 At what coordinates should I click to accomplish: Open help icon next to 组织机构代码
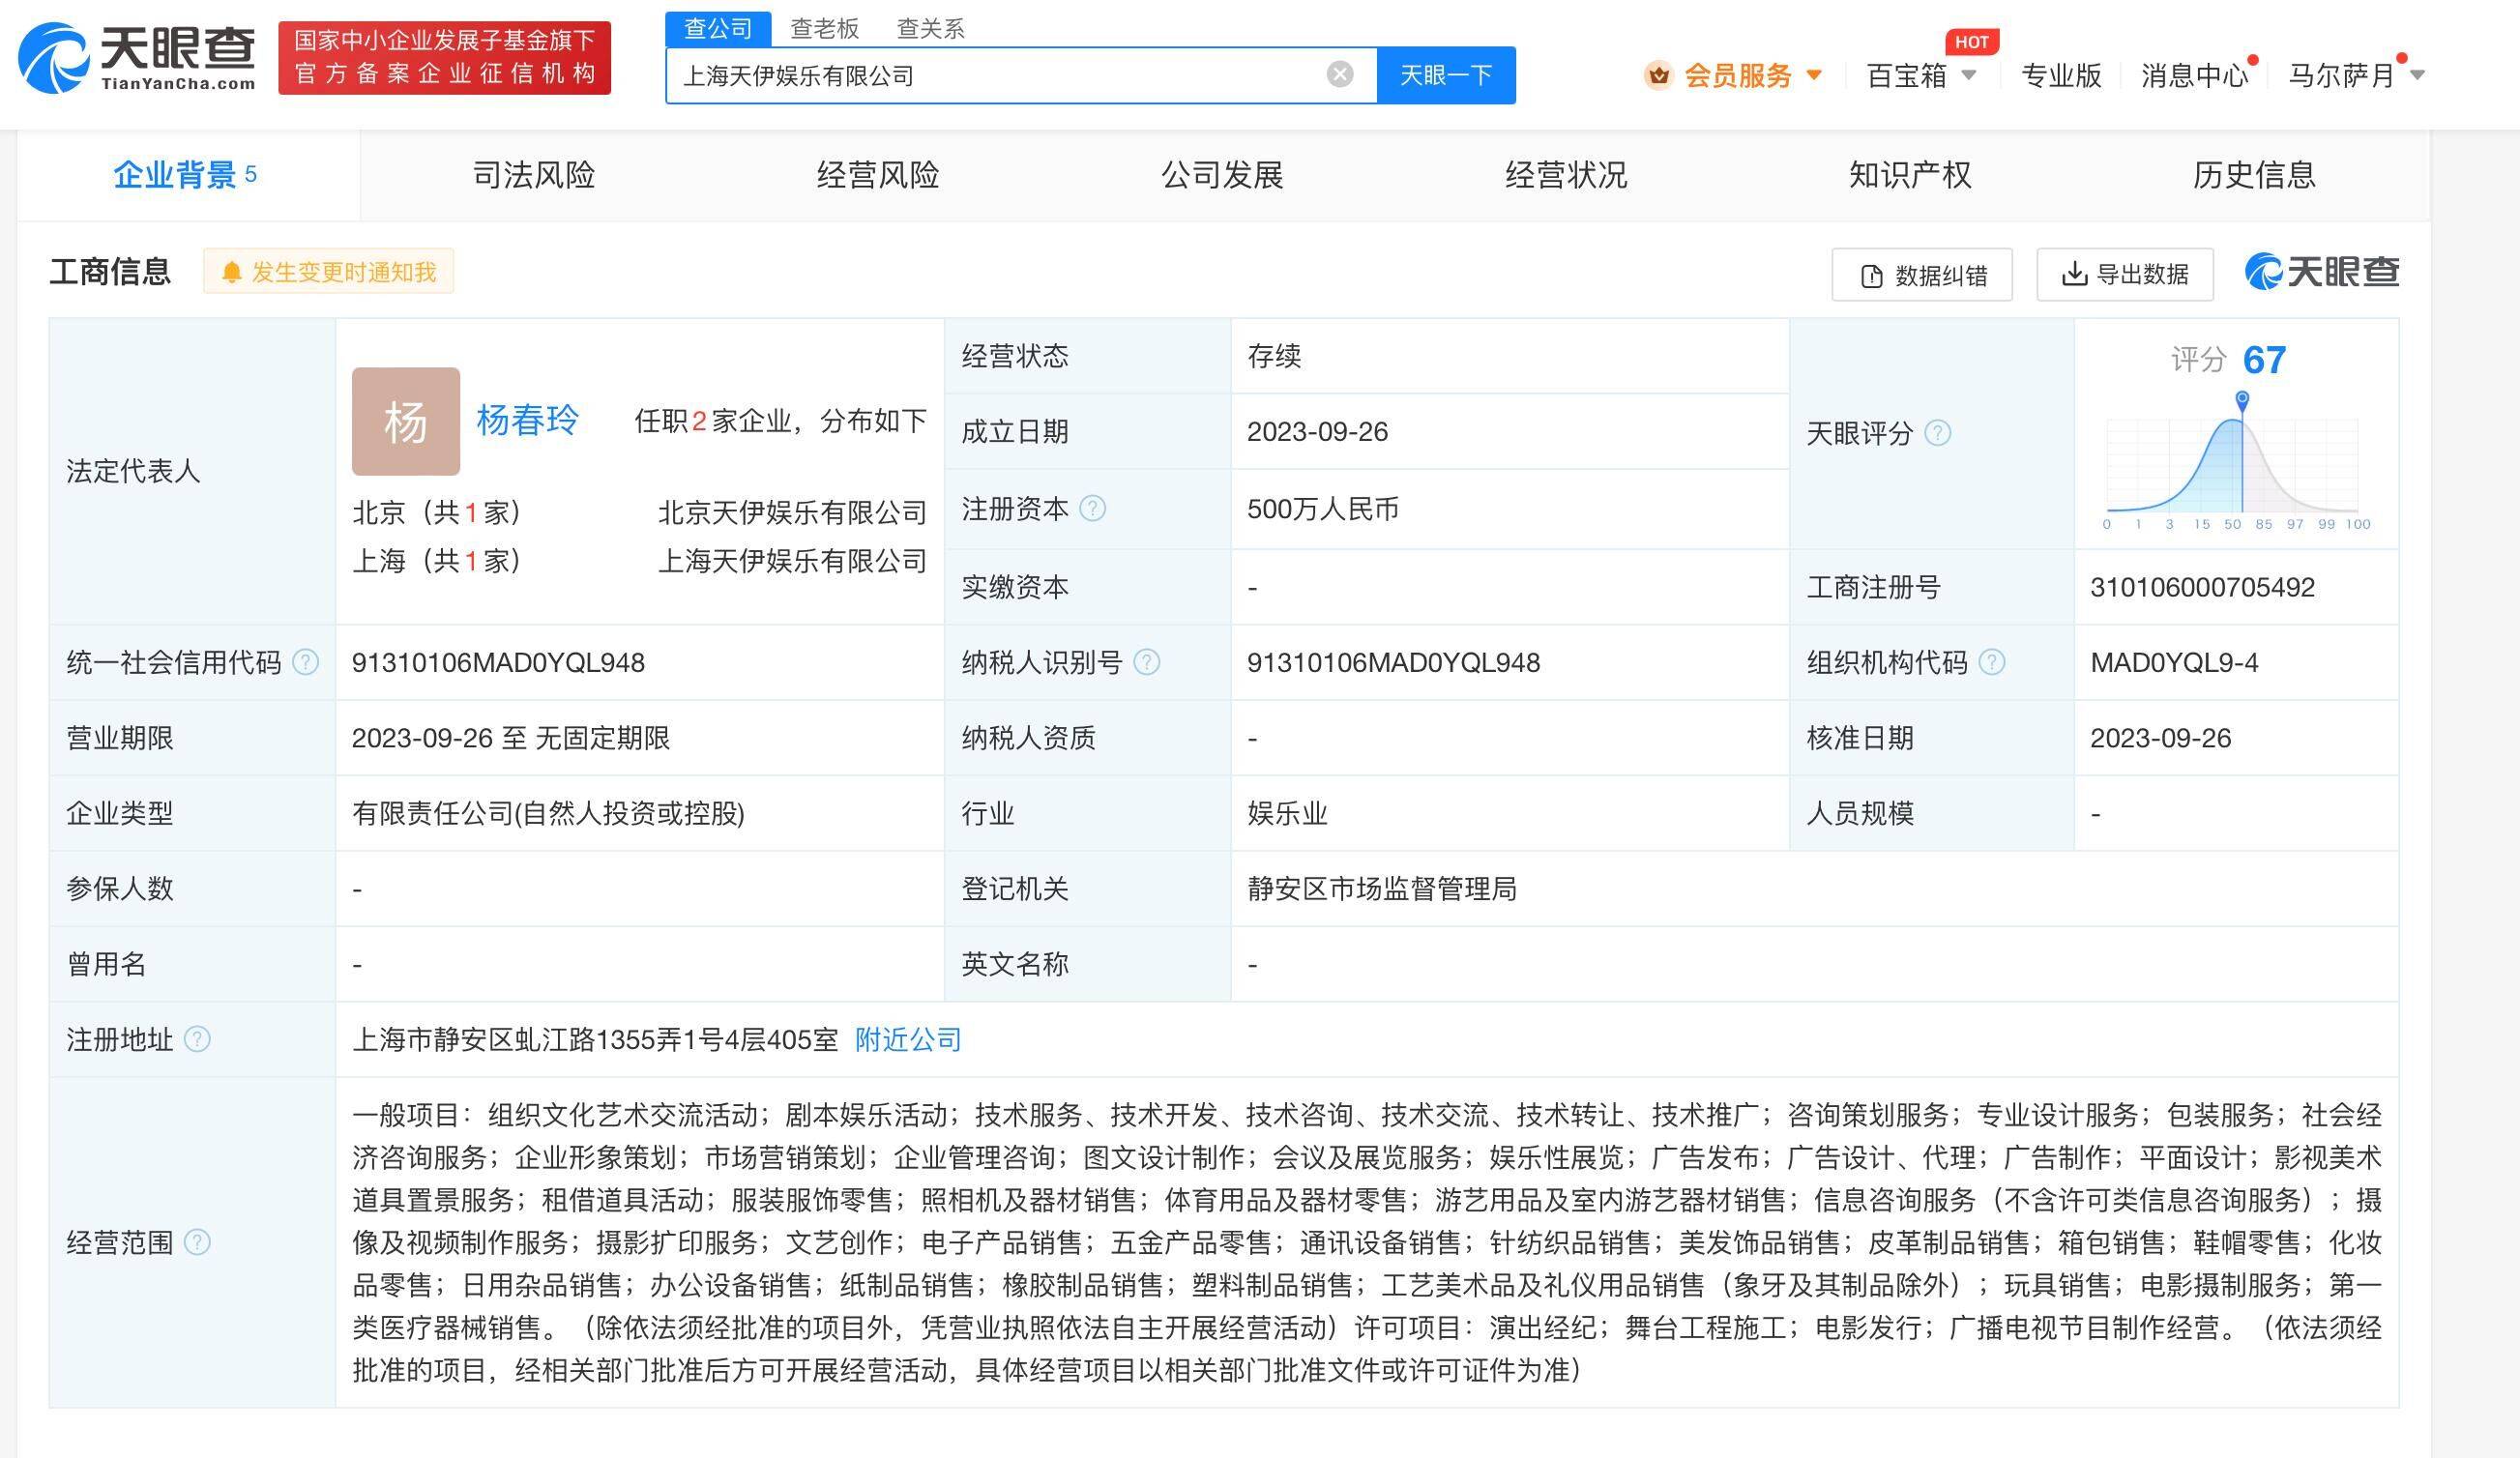pos(1992,662)
